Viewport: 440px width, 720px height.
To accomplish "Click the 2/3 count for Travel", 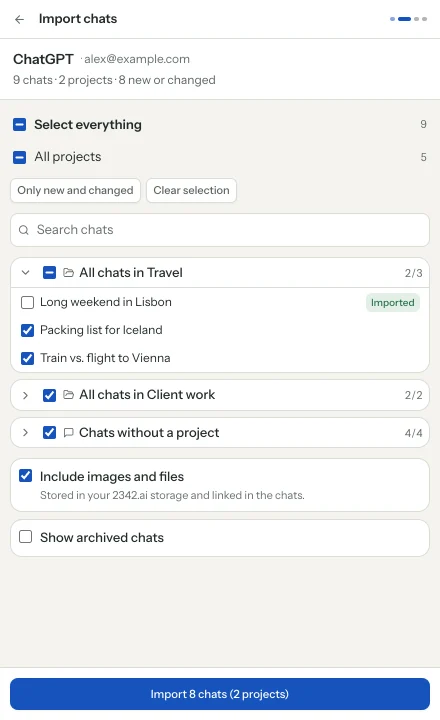I will [x=413, y=273].
